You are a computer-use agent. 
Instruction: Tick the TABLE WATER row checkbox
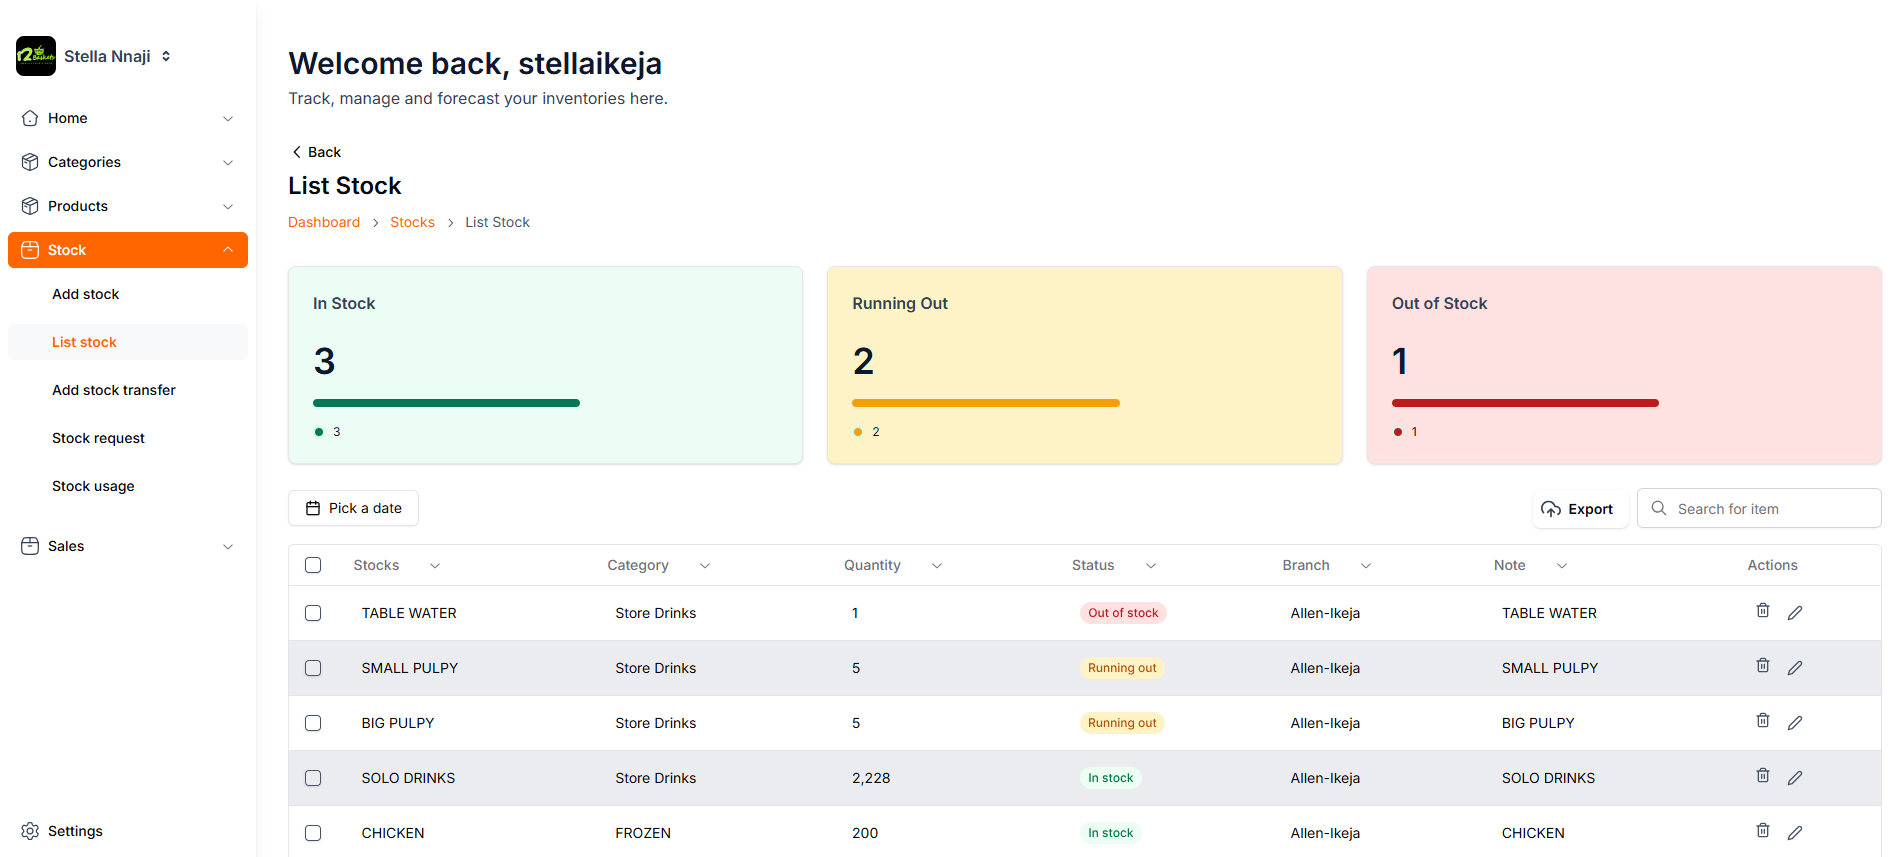point(313,613)
